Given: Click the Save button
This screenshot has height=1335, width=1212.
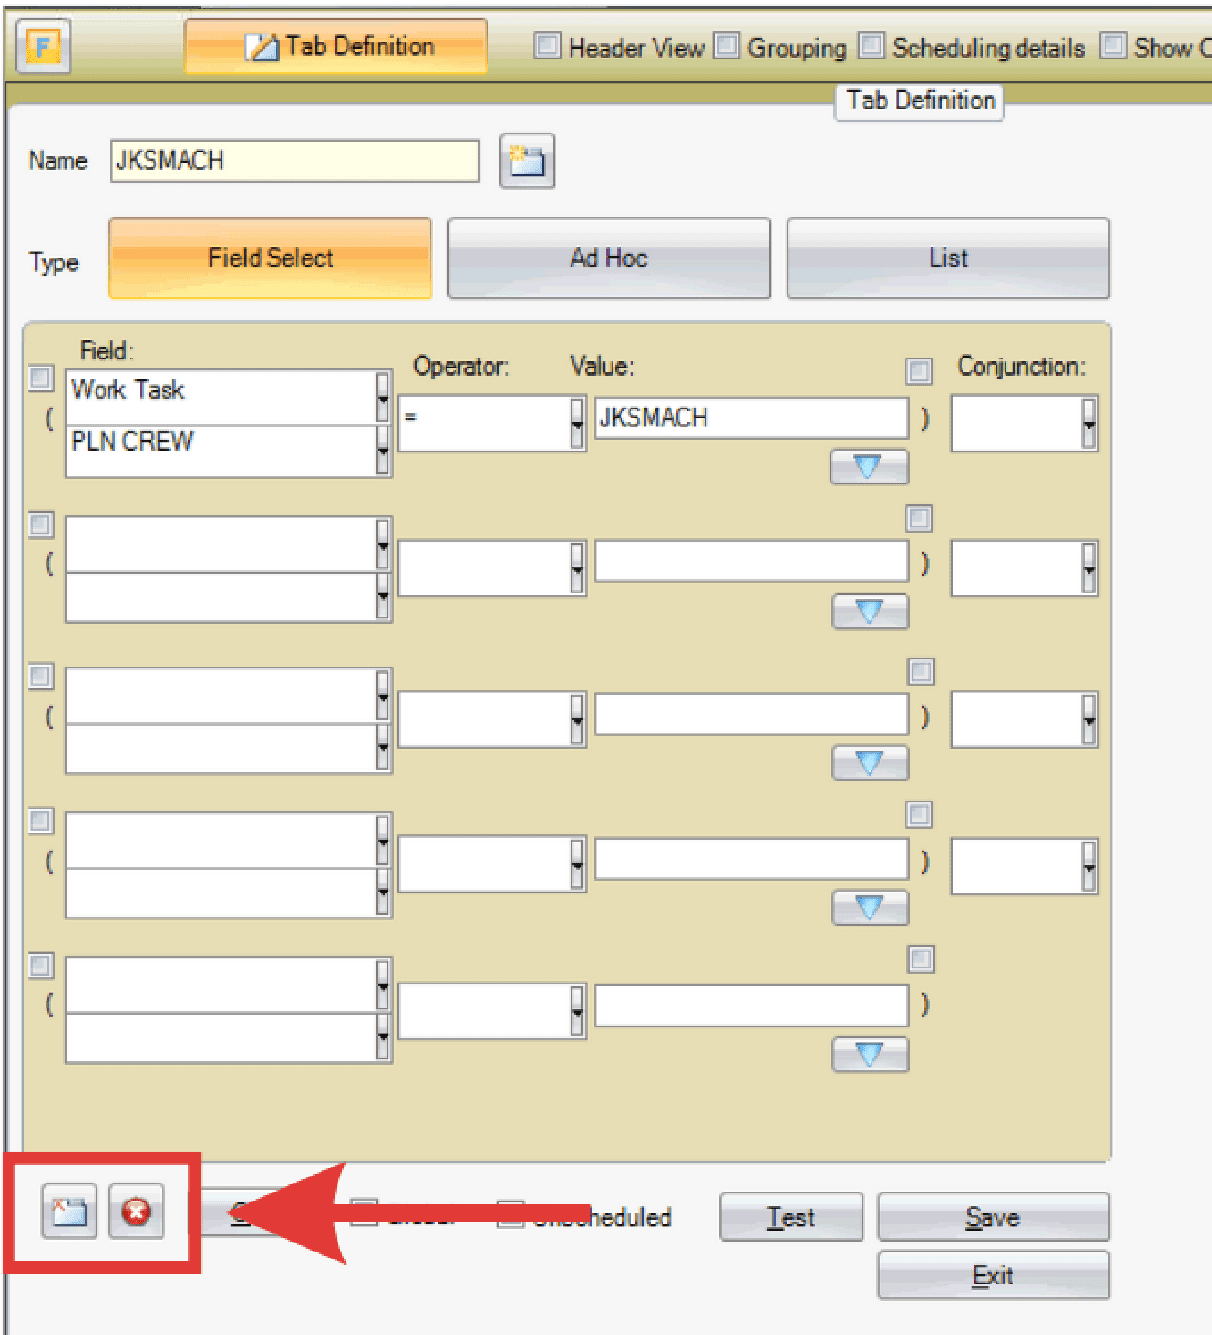Looking at the screenshot, I should tap(992, 1217).
